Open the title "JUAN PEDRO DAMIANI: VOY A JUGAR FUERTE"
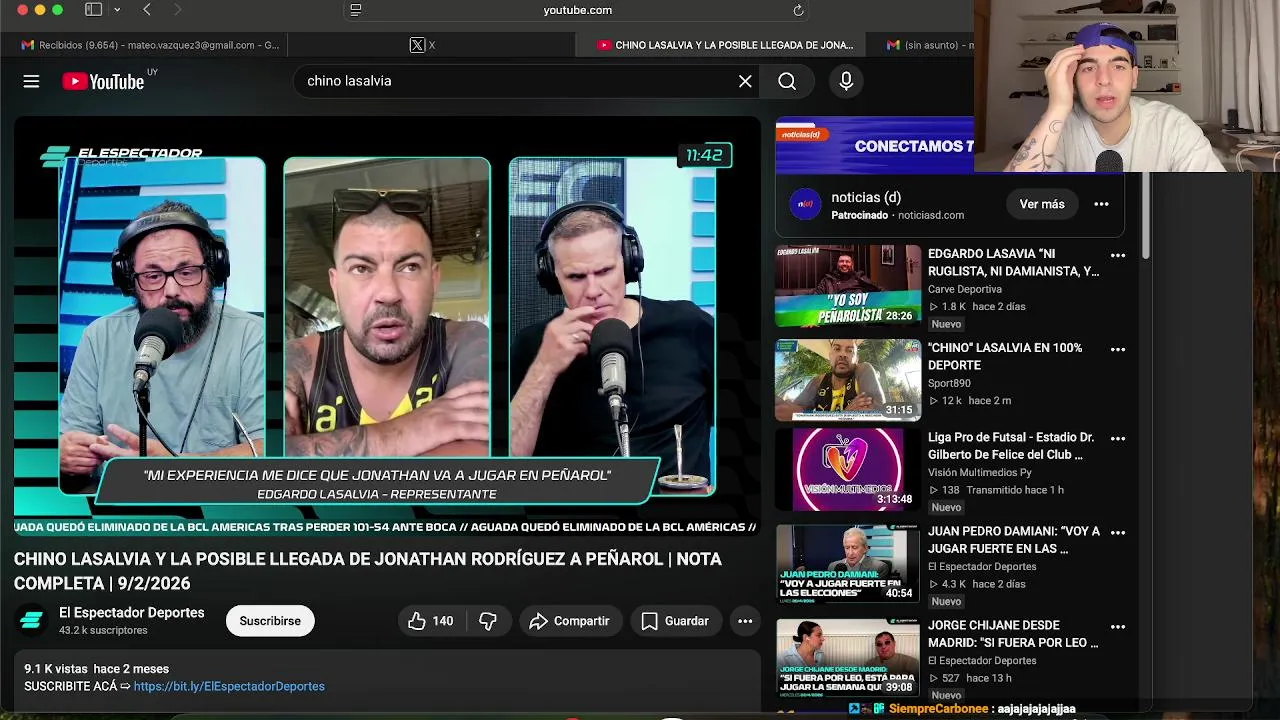This screenshot has height=720, width=1280. (x=1013, y=540)
